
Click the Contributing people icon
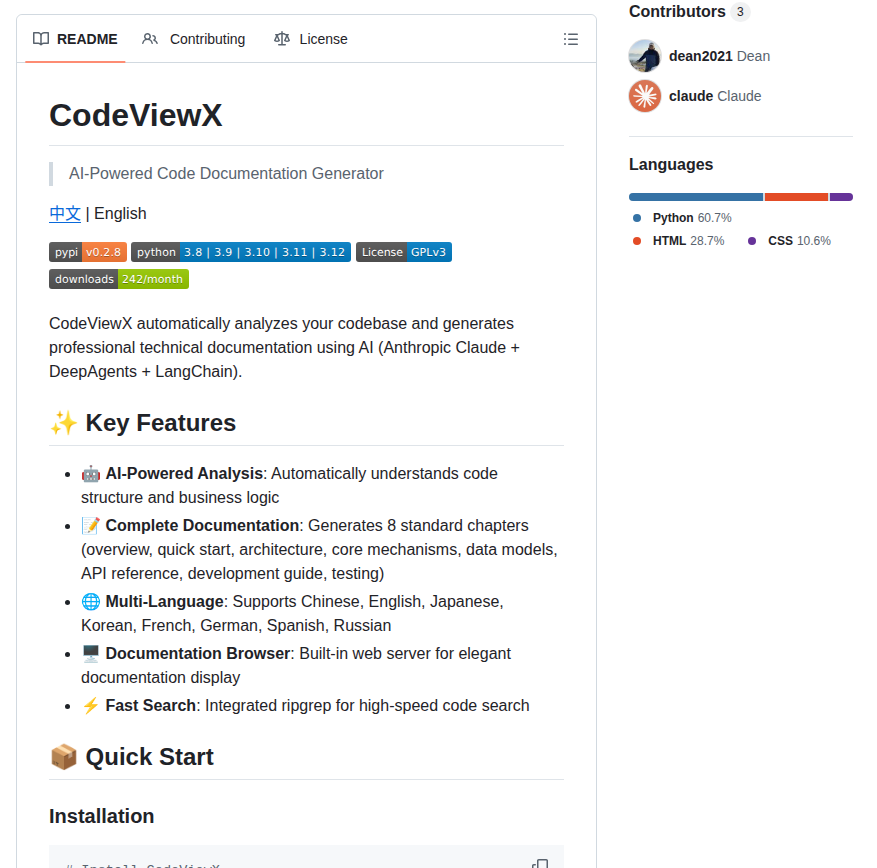tap(150, 39)
